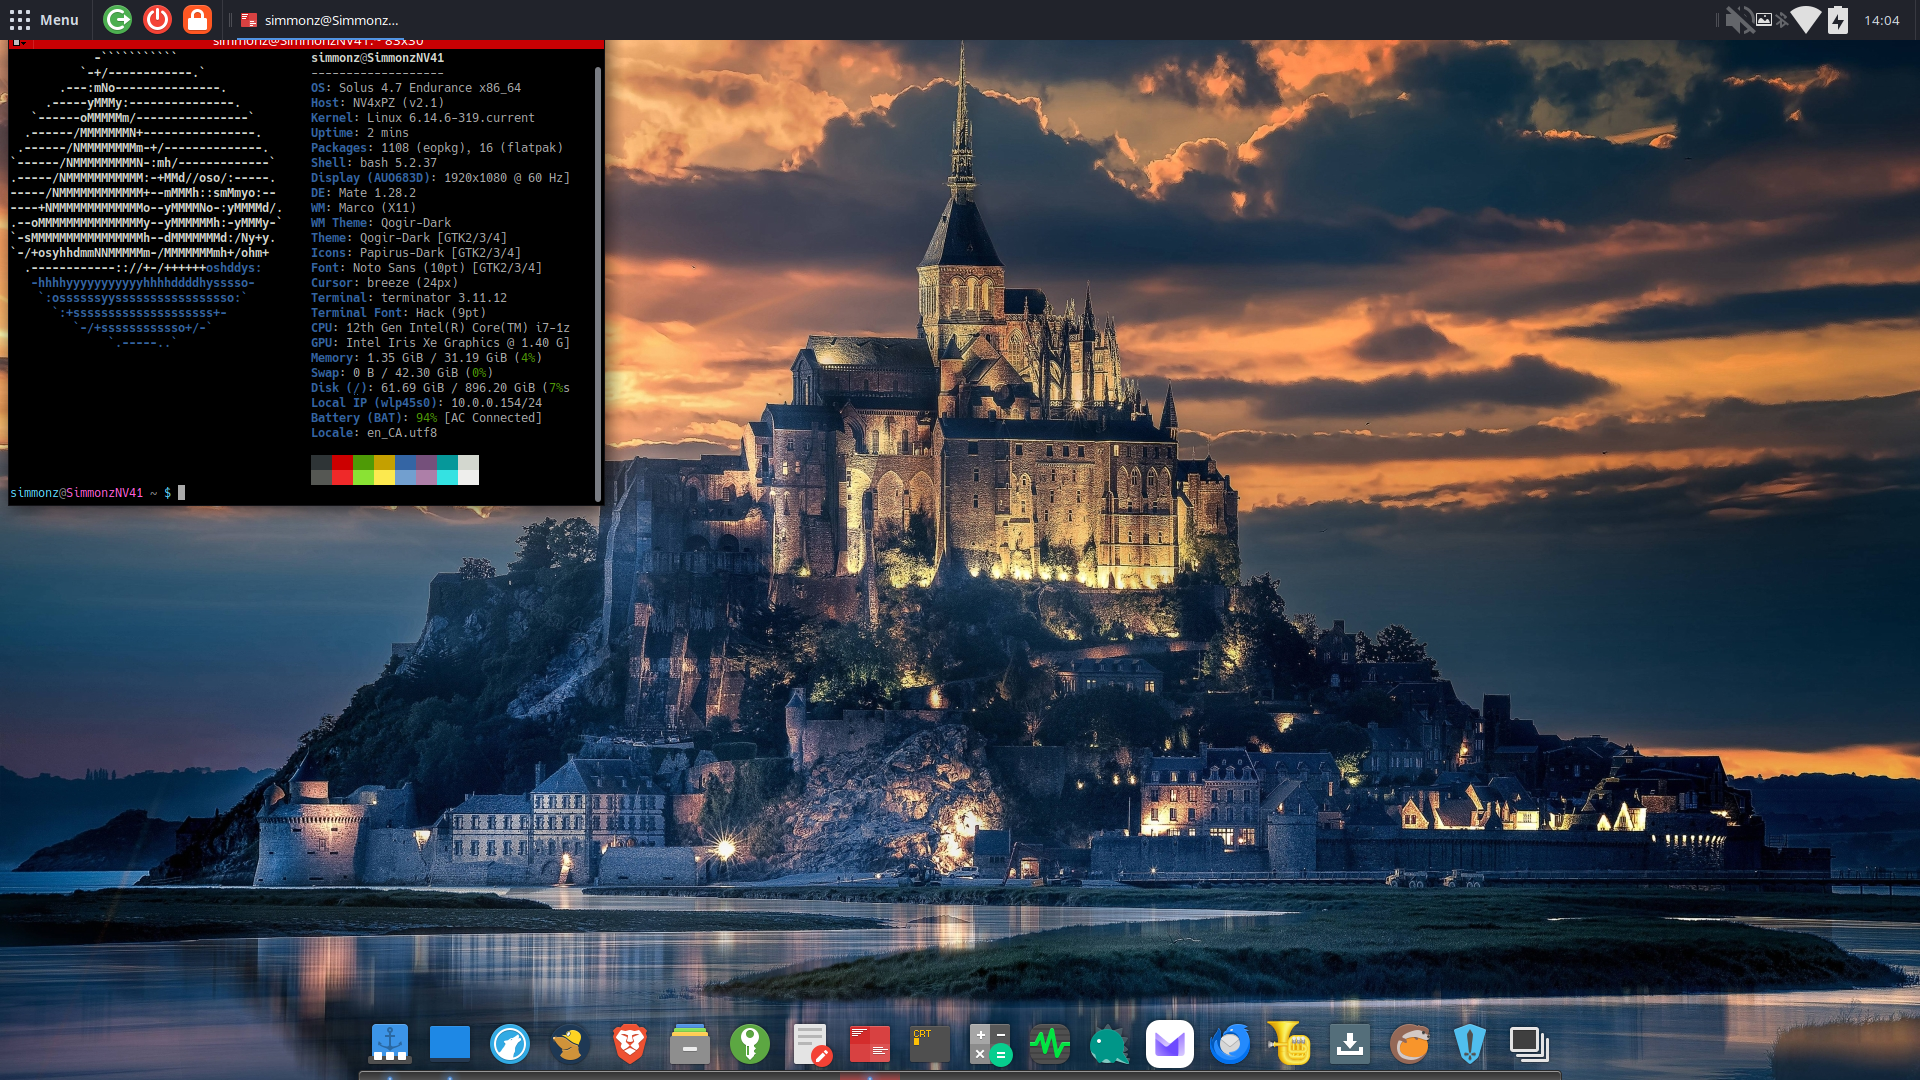Launch the teal dinosaur dock app
This screenshot has width=1920, height=1080.
1110,1044
